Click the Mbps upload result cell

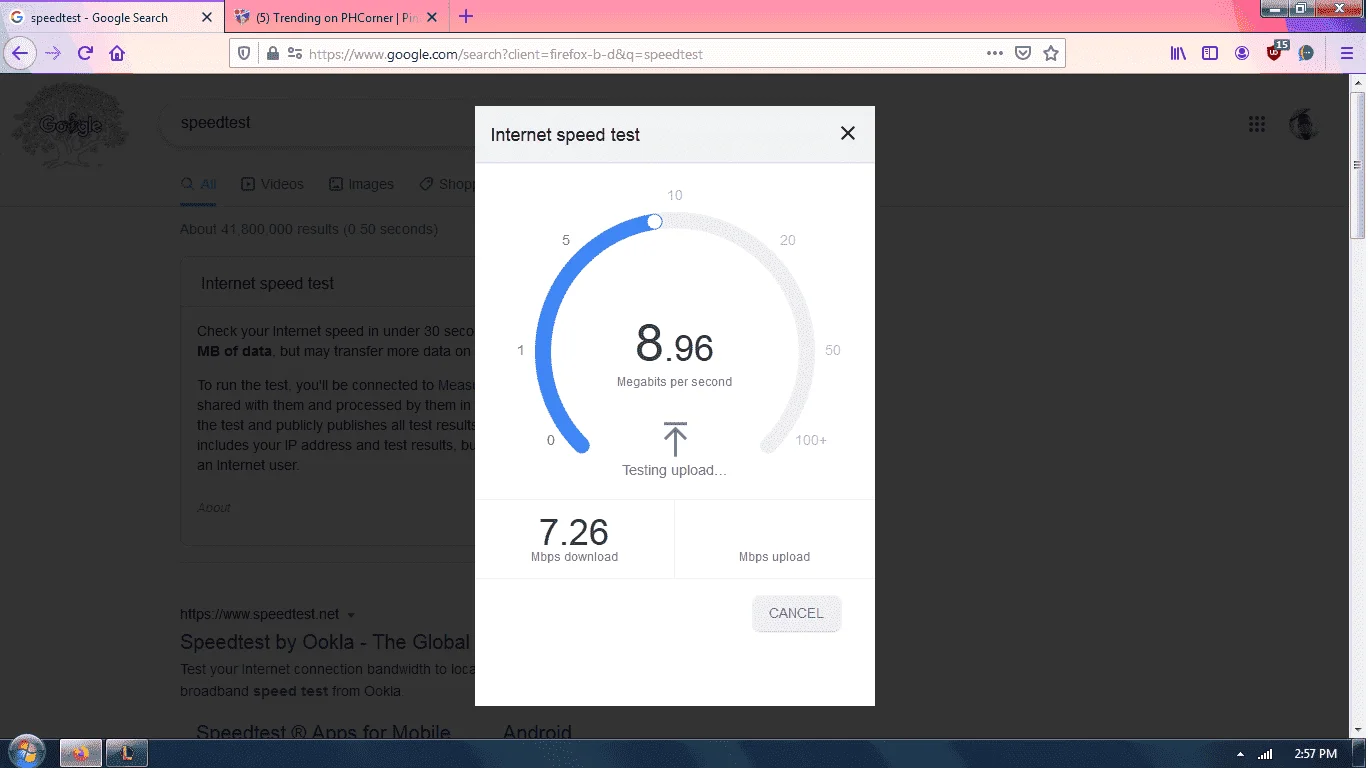click(774, 539)
